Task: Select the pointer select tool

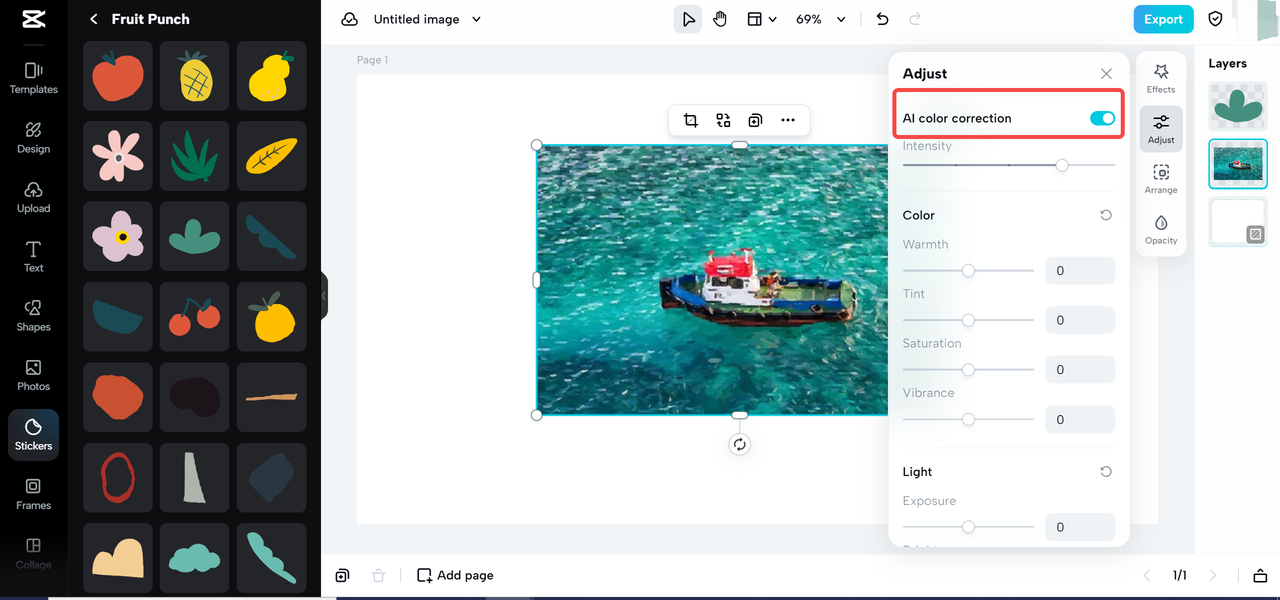Action: [688, 19]
